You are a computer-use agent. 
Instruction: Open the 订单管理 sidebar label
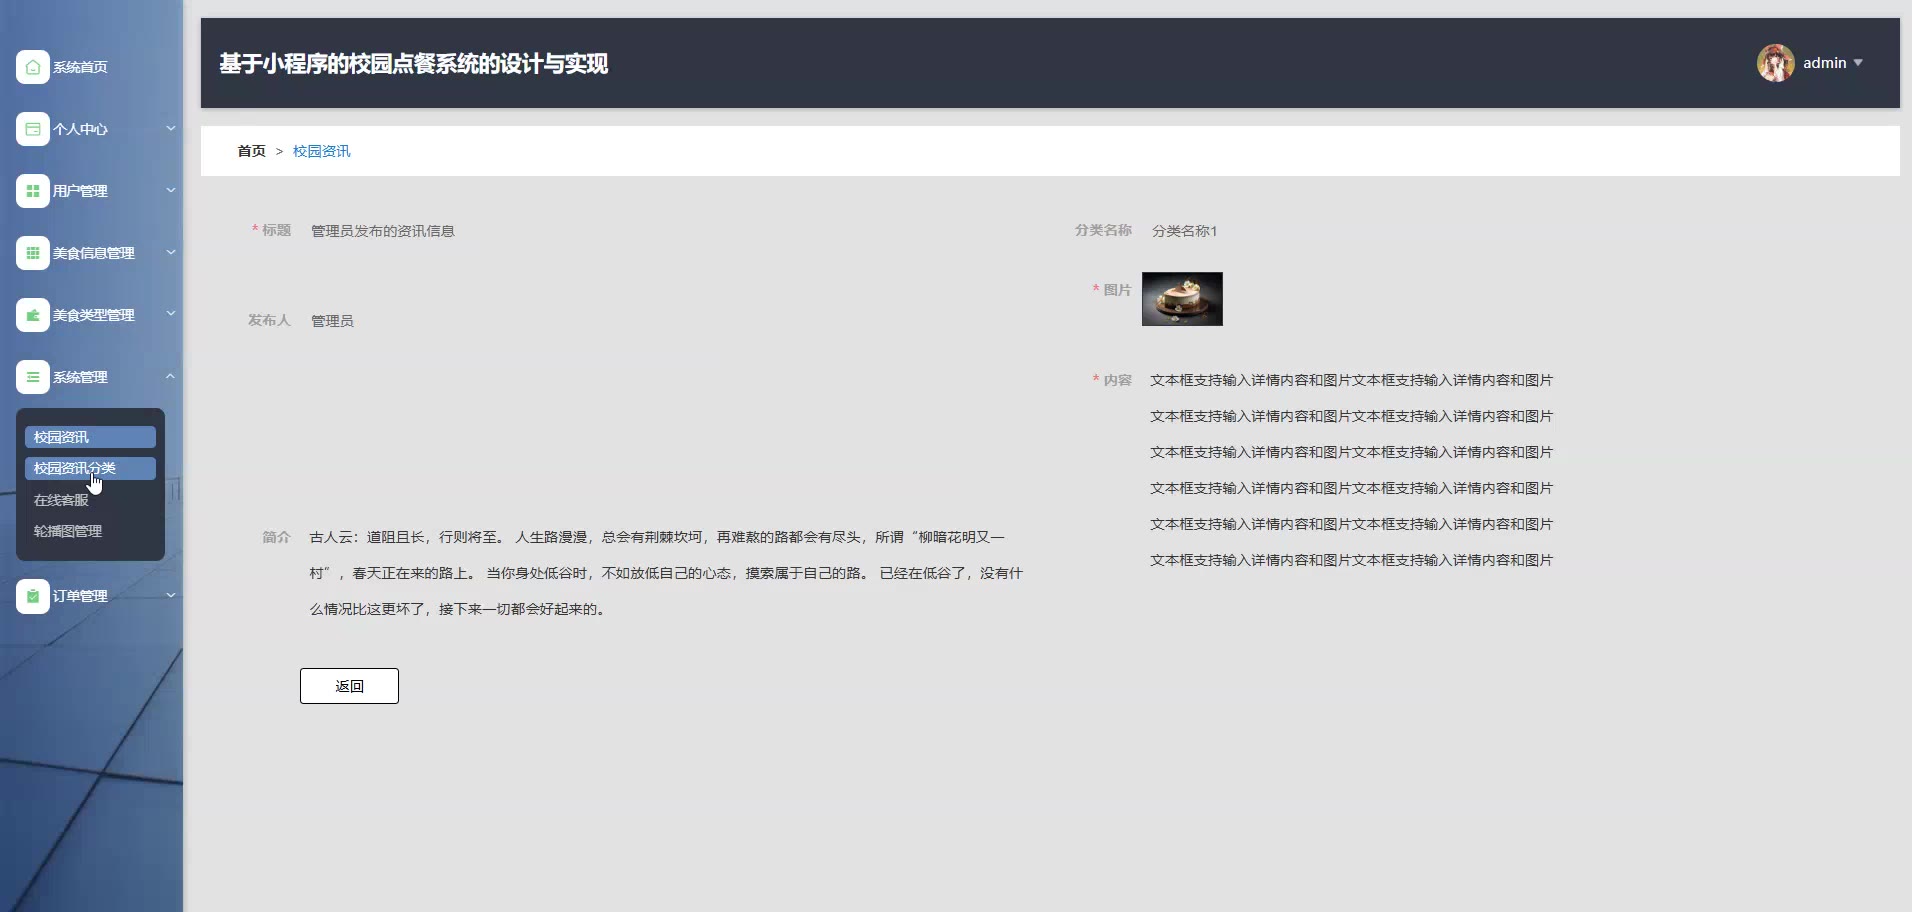pyautogui.click(x=80, y=596)
